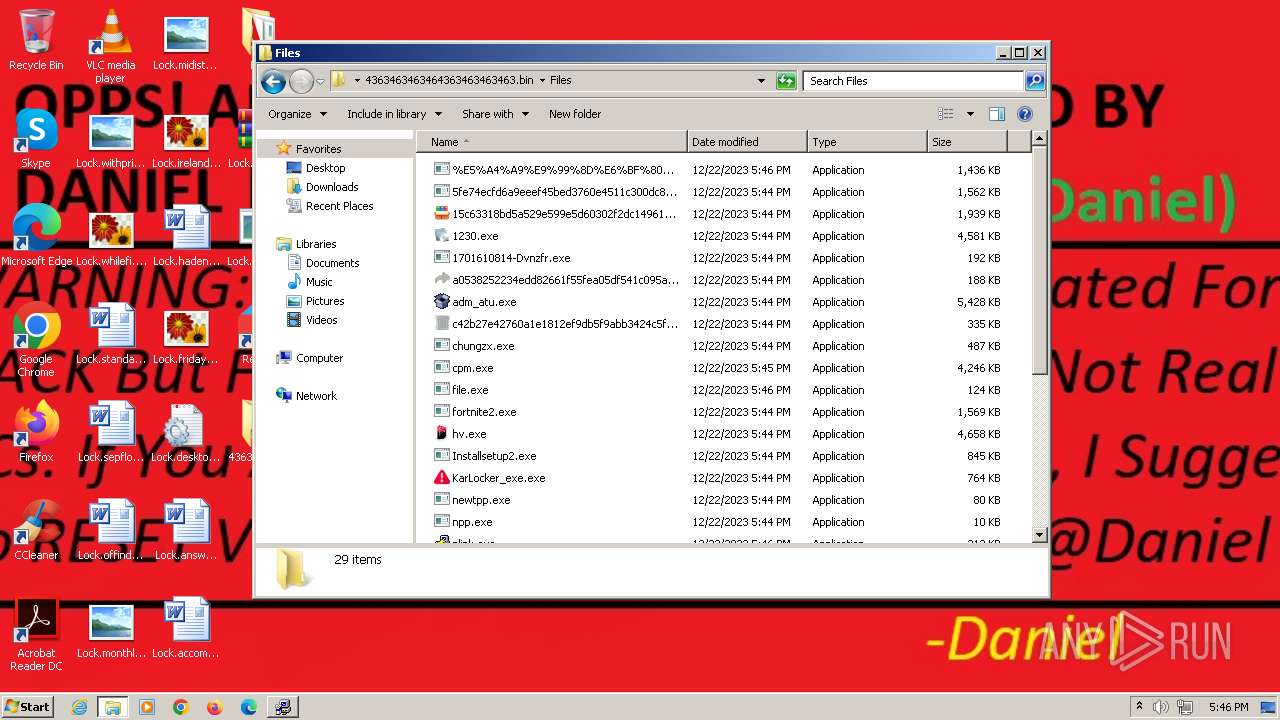Select the adm_atu.exe file icon
1280x720 pixels.
click(442, 302)
